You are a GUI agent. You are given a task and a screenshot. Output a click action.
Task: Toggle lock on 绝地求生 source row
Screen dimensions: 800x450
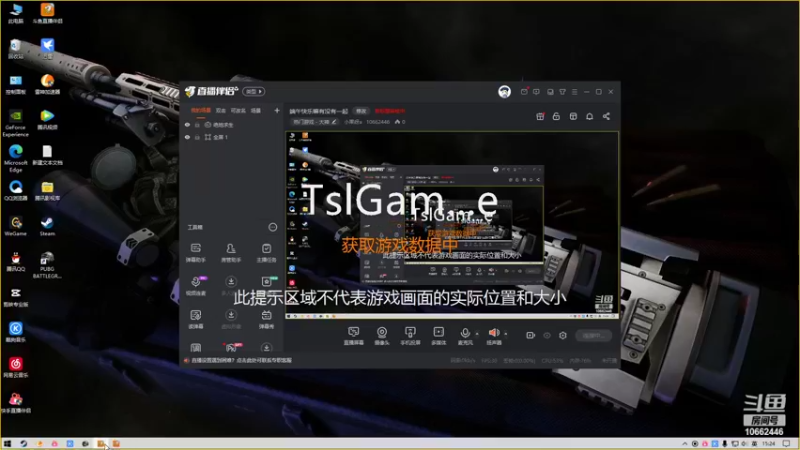pos(197,125)
